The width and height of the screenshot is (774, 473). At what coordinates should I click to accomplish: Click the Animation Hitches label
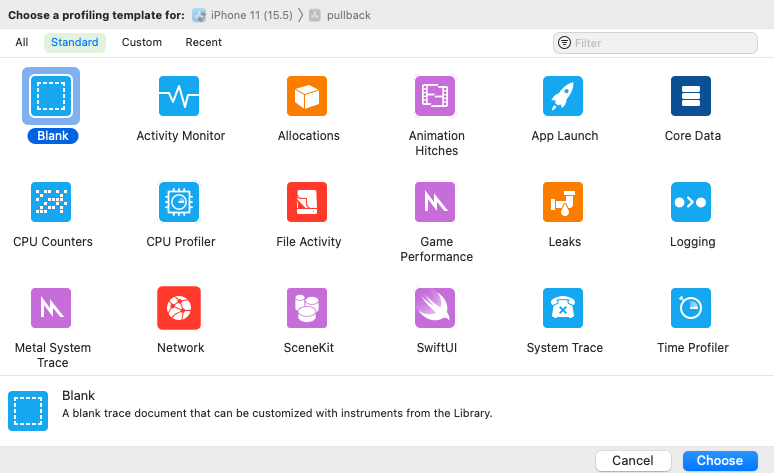437,143
